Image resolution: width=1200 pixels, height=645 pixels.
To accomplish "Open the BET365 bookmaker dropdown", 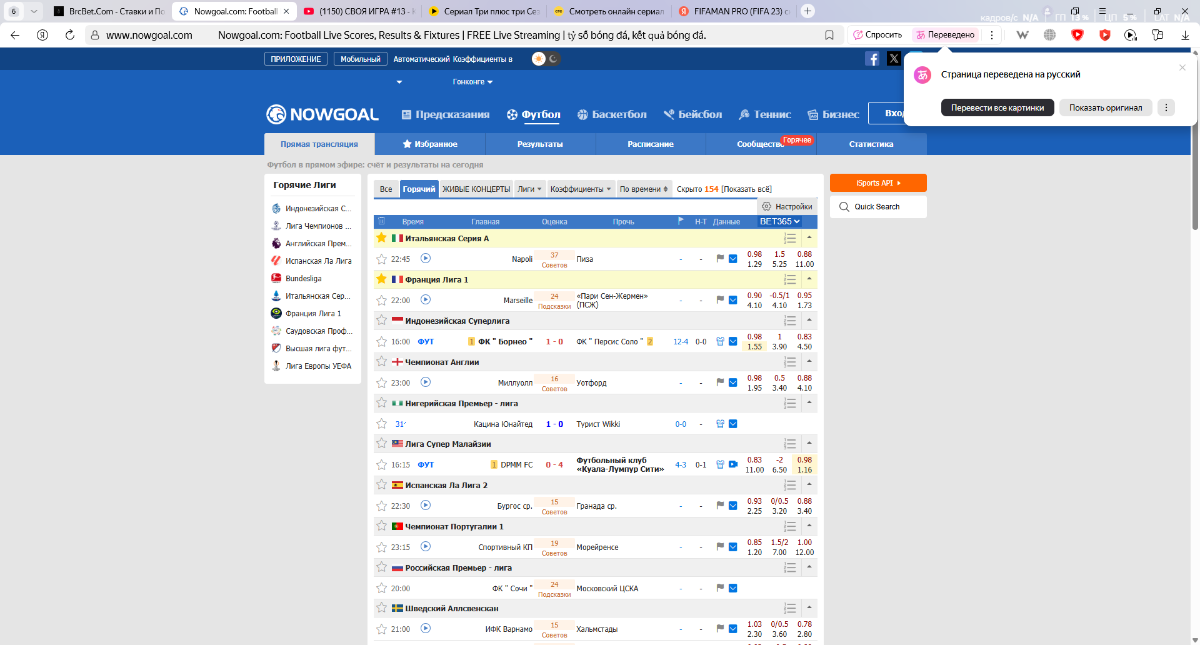I will 780,221.
